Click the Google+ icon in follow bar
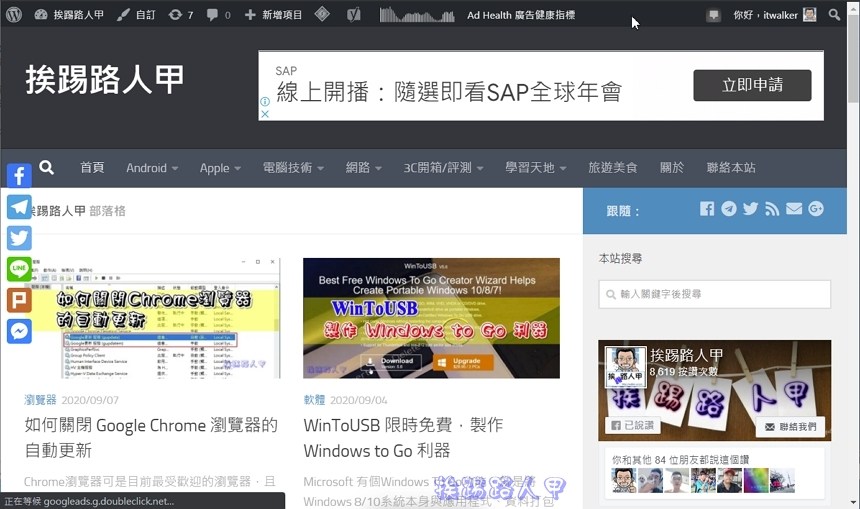860x509 pixels. tap(816, 209)
